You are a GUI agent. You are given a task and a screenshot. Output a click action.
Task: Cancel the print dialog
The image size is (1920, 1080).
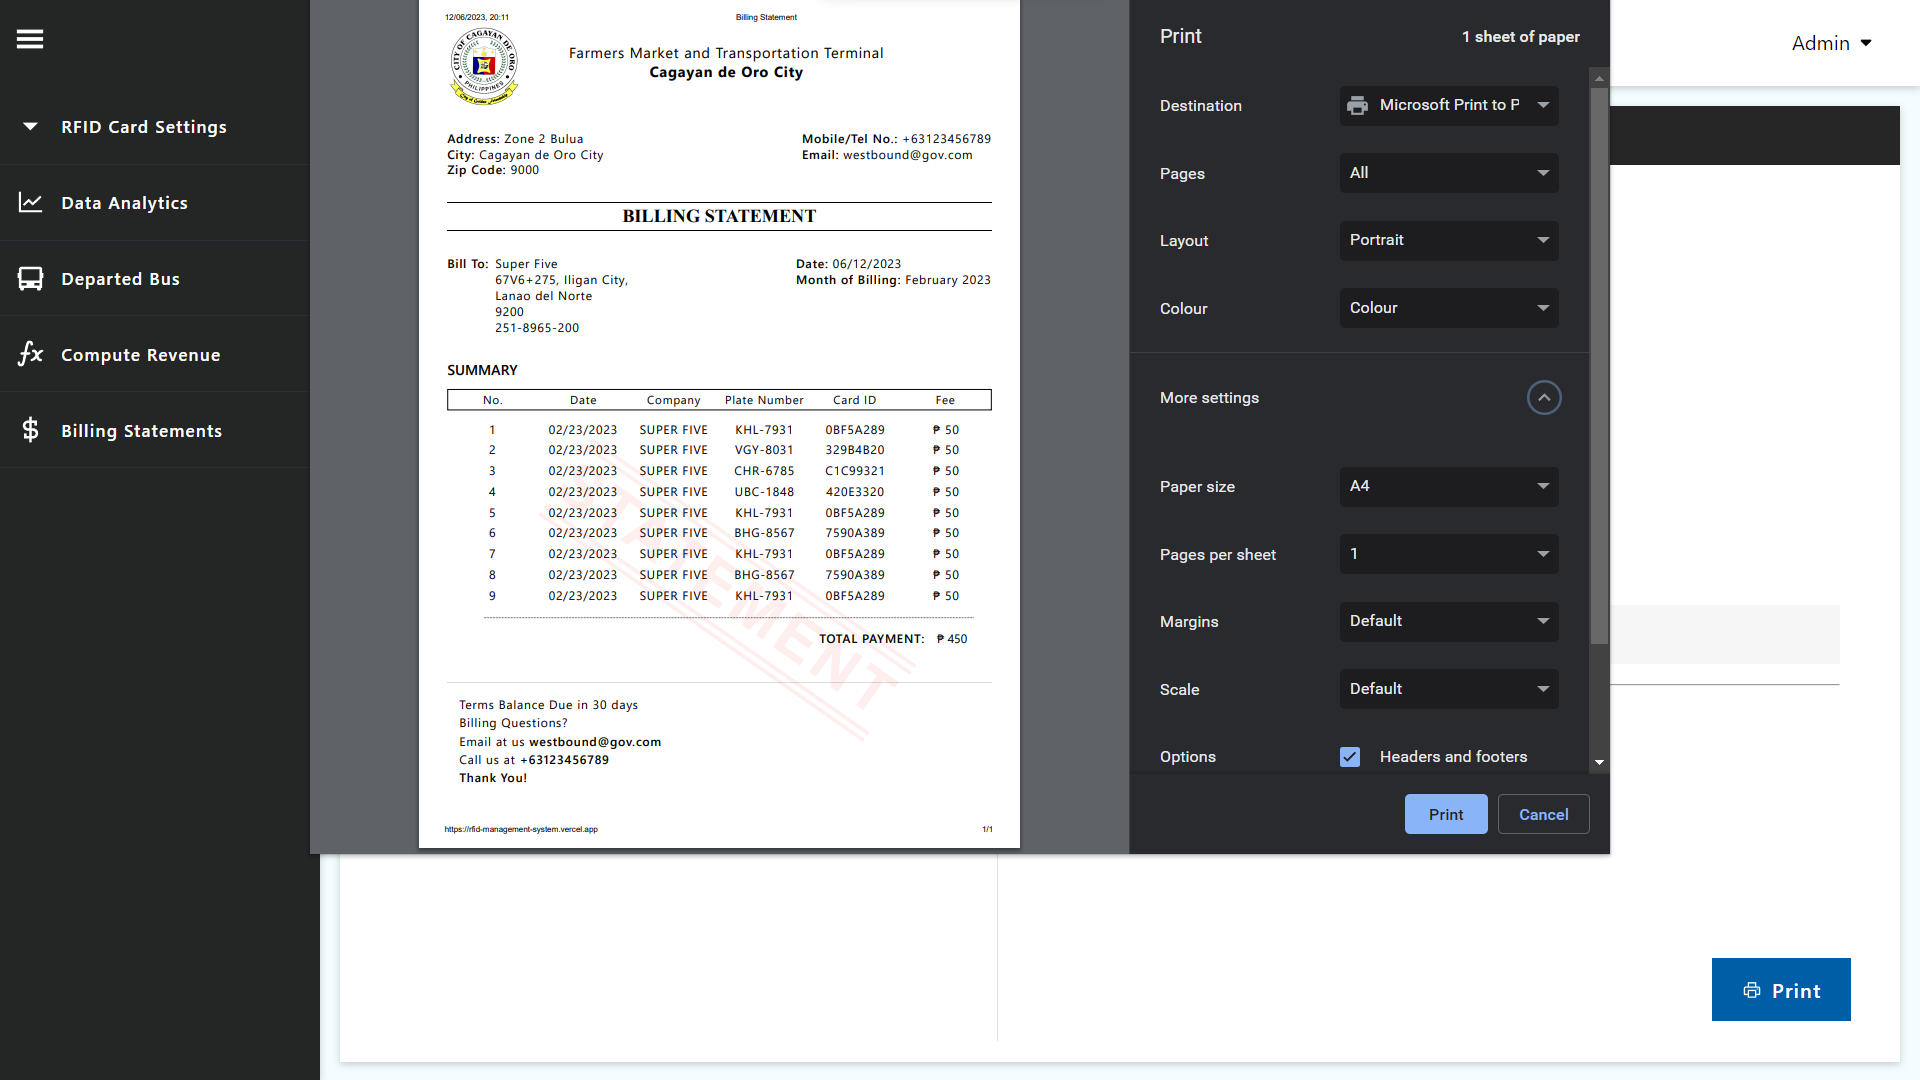coord(1543,814)
